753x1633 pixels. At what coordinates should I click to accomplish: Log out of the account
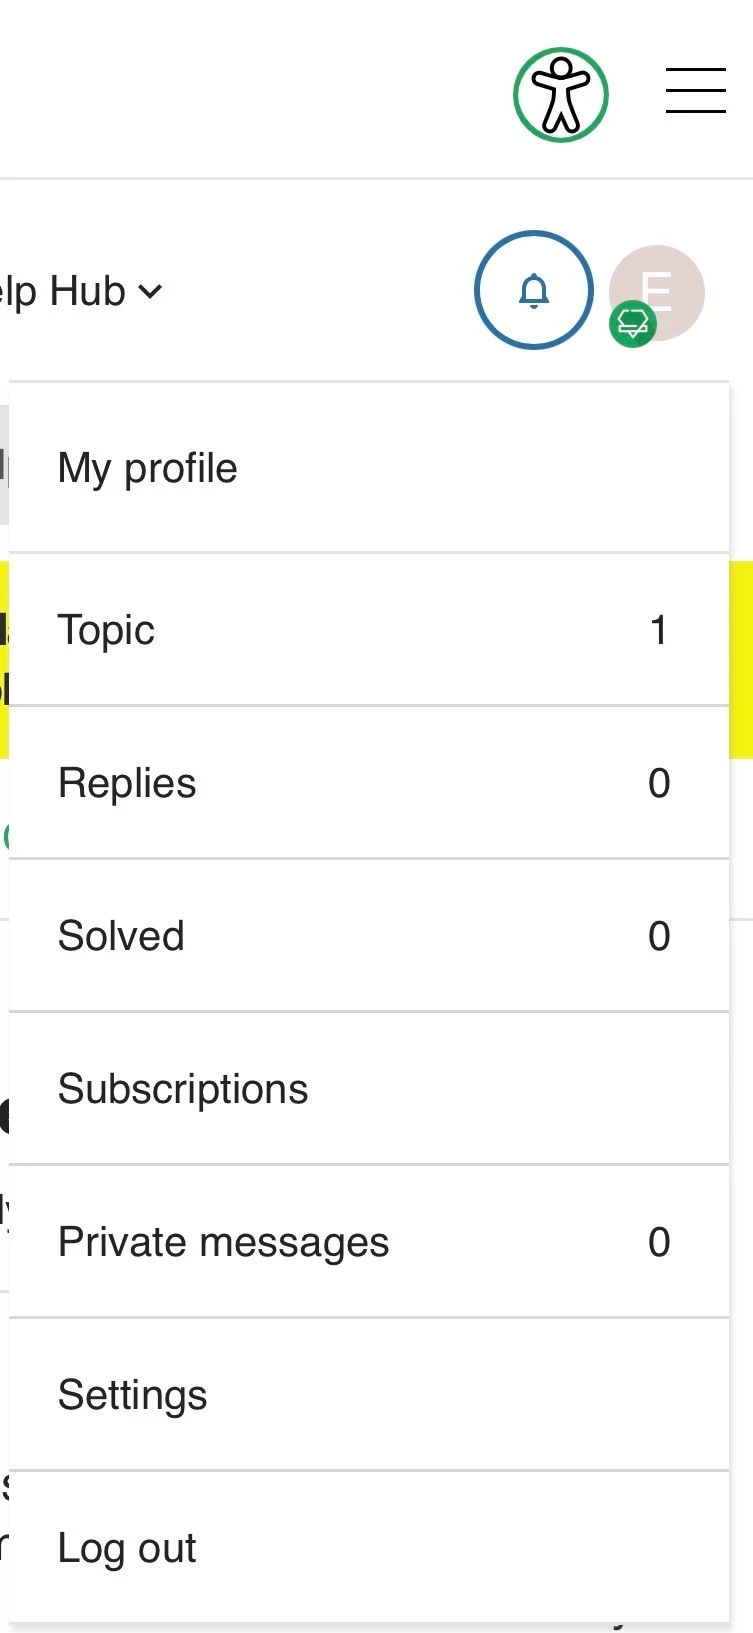point(127,1548)
